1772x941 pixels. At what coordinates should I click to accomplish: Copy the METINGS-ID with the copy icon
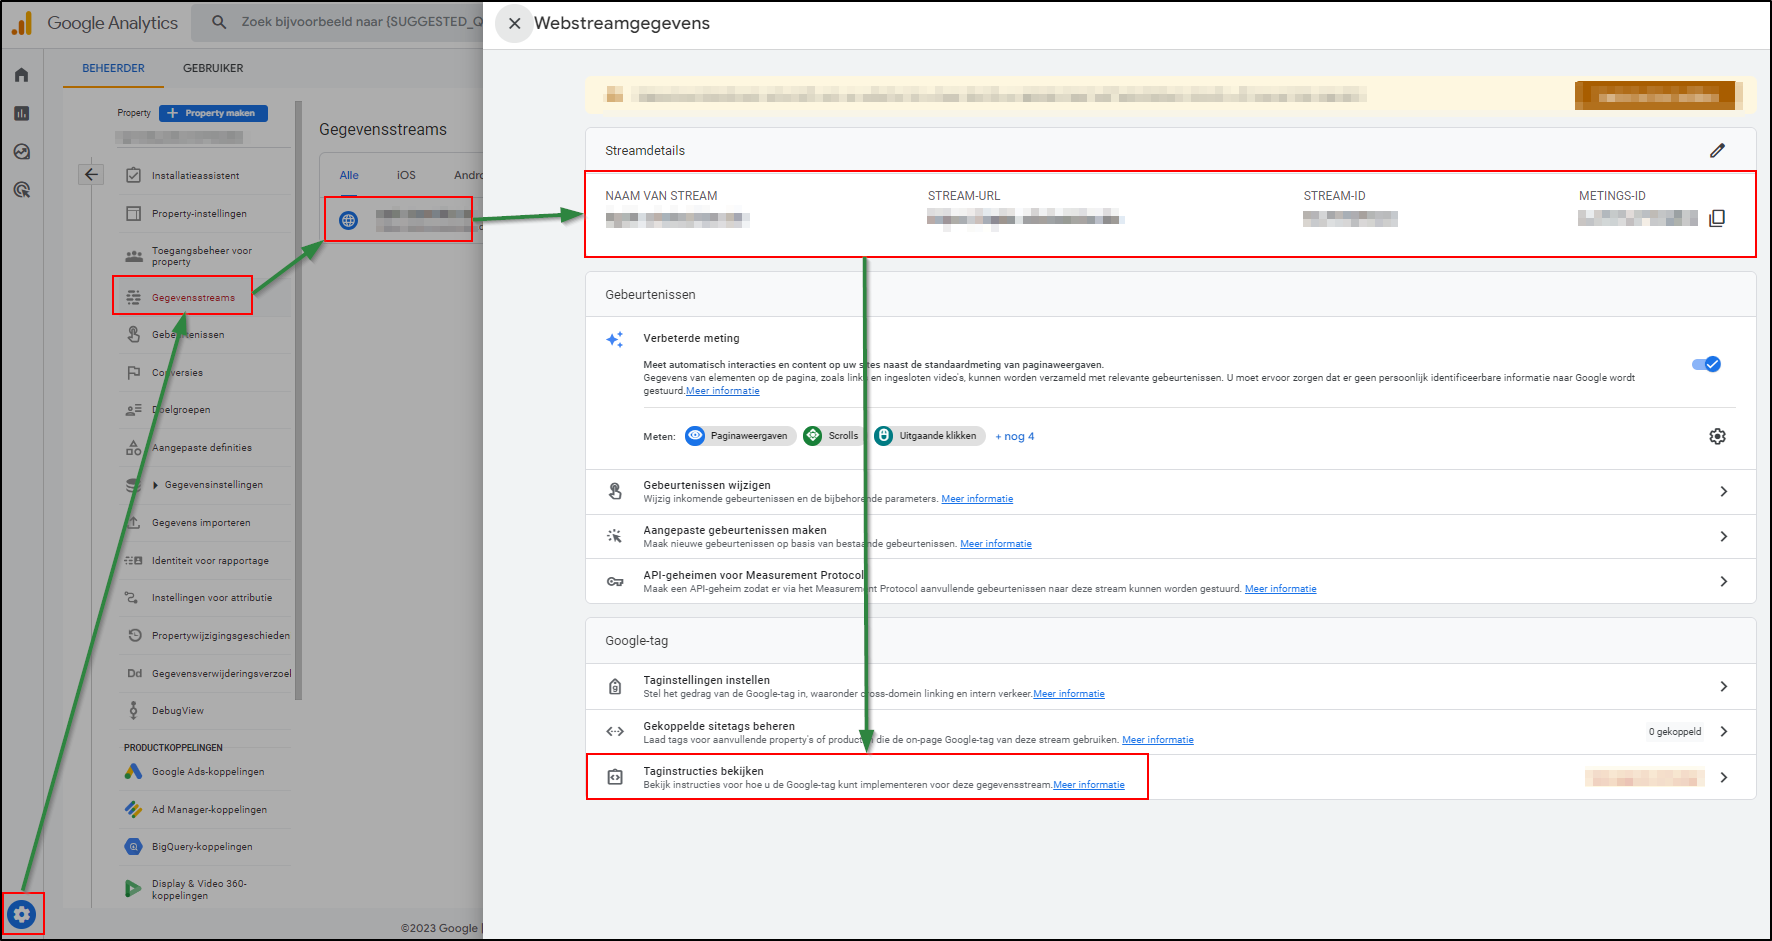1717,216
